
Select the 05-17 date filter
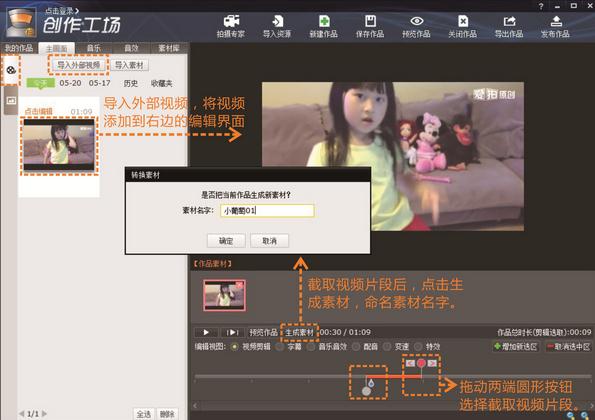(99, 83)
